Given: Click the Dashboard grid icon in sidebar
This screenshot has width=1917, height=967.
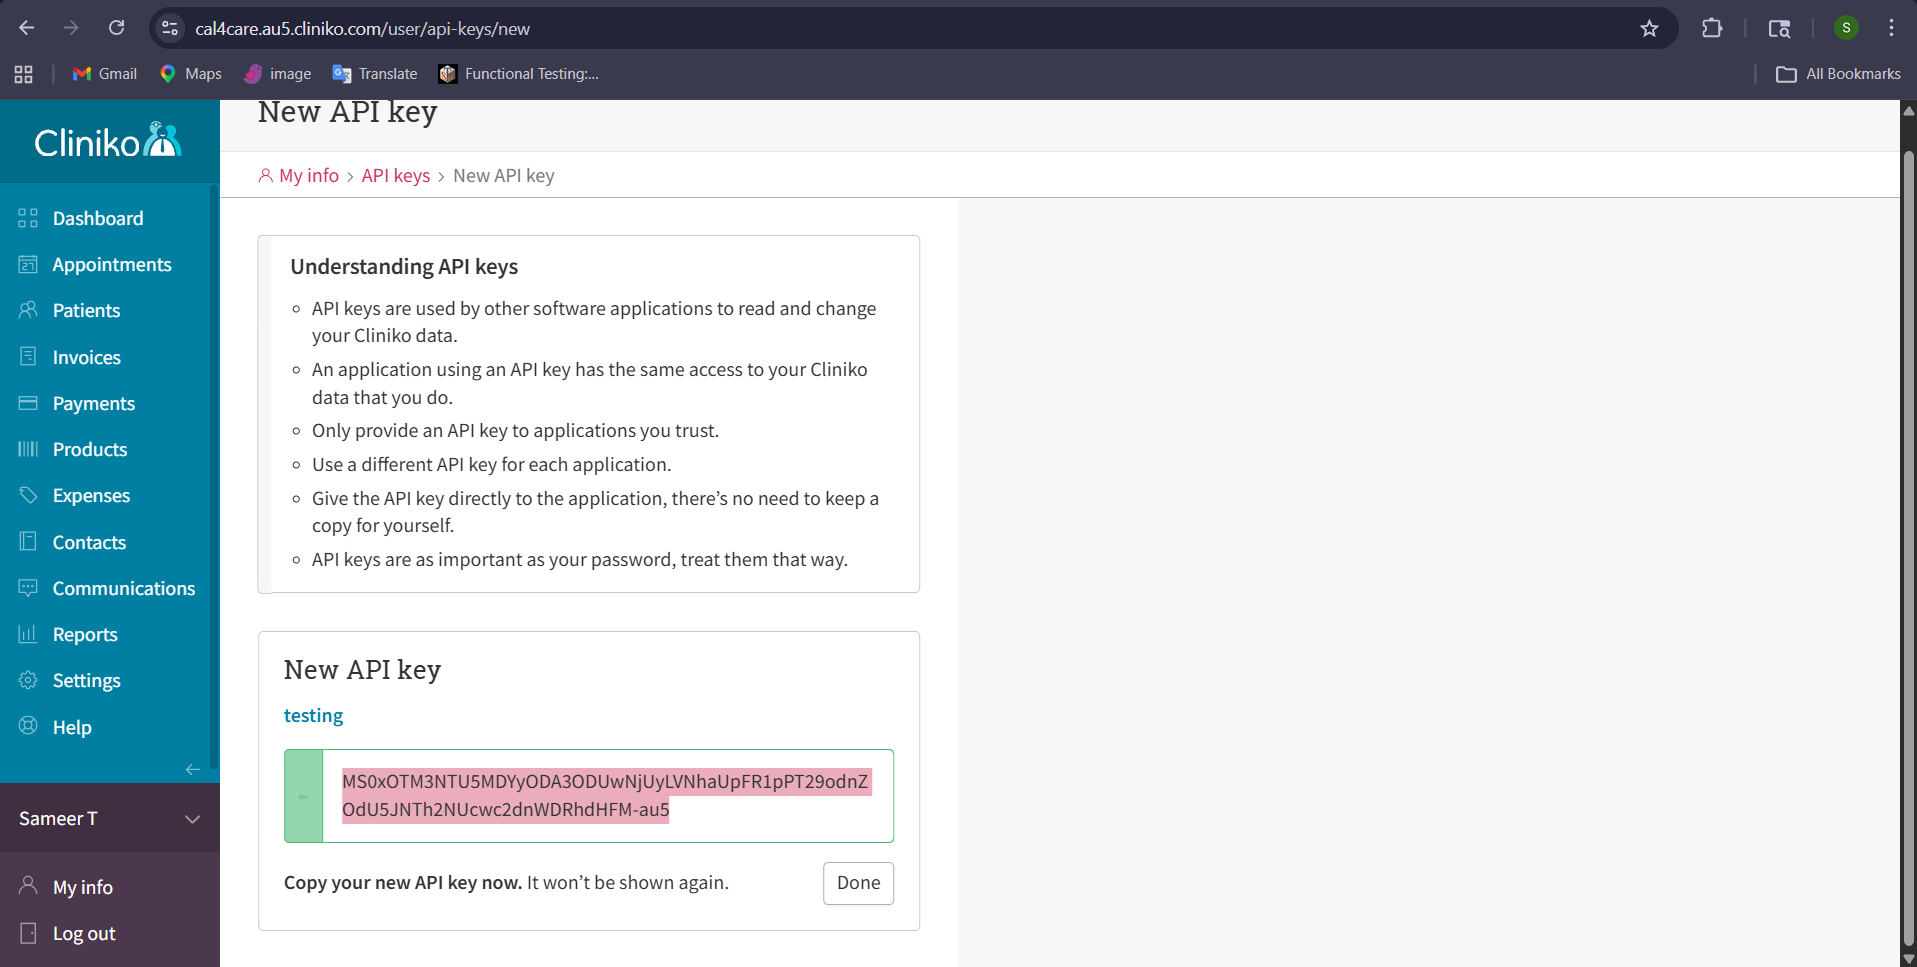Looking at the screenshot, I should point(28,218).
